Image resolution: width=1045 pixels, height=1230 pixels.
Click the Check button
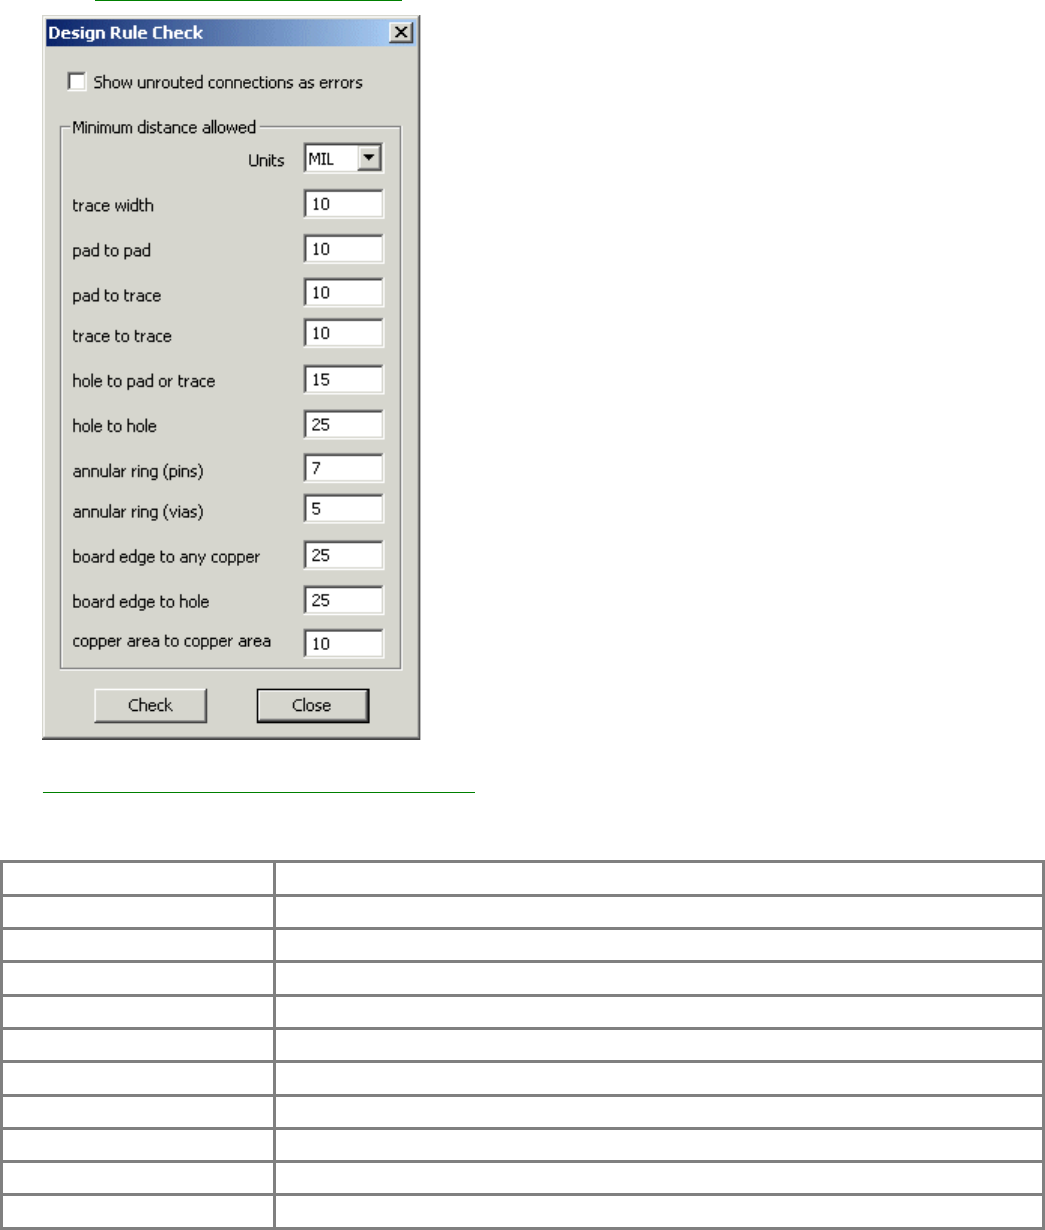[150, 705]
